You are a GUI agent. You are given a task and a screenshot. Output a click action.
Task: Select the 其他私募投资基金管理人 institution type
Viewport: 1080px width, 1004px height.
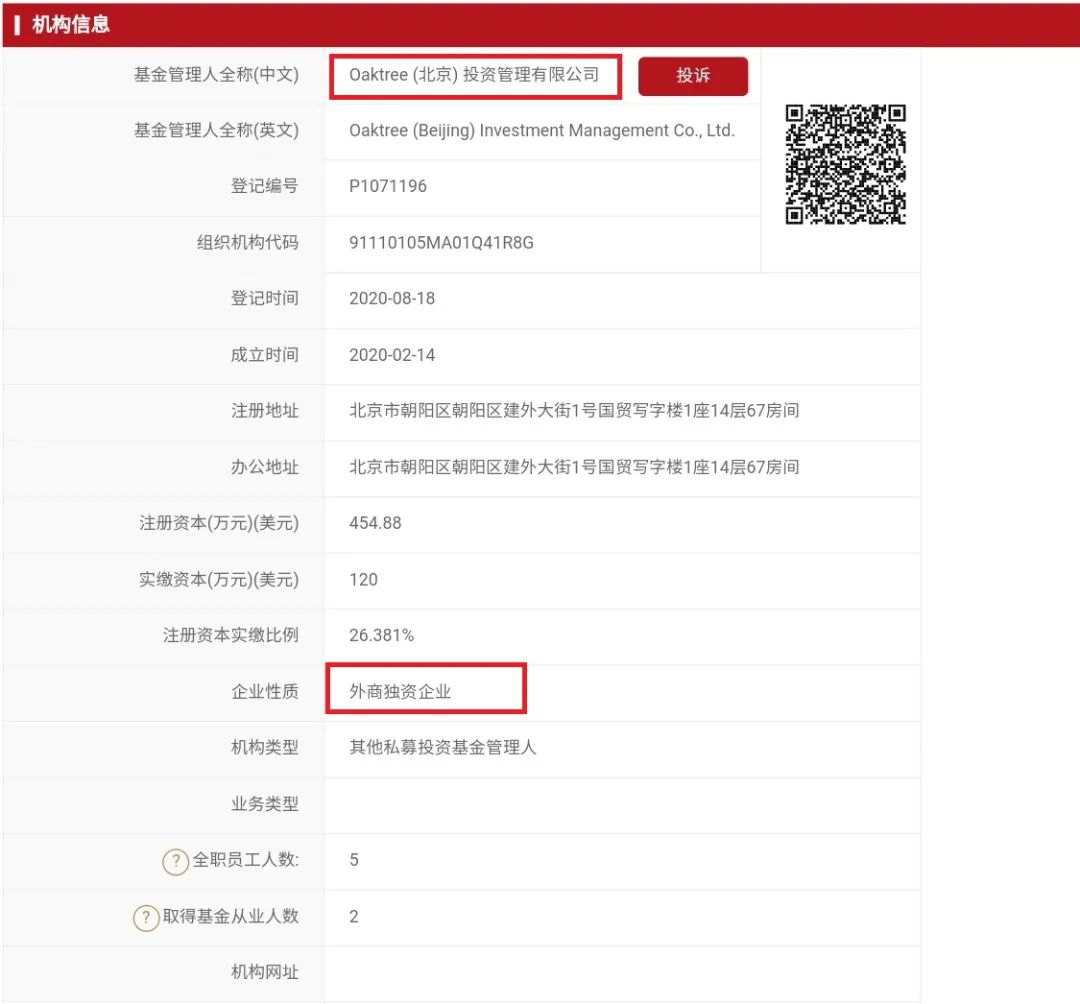point(442,748)
